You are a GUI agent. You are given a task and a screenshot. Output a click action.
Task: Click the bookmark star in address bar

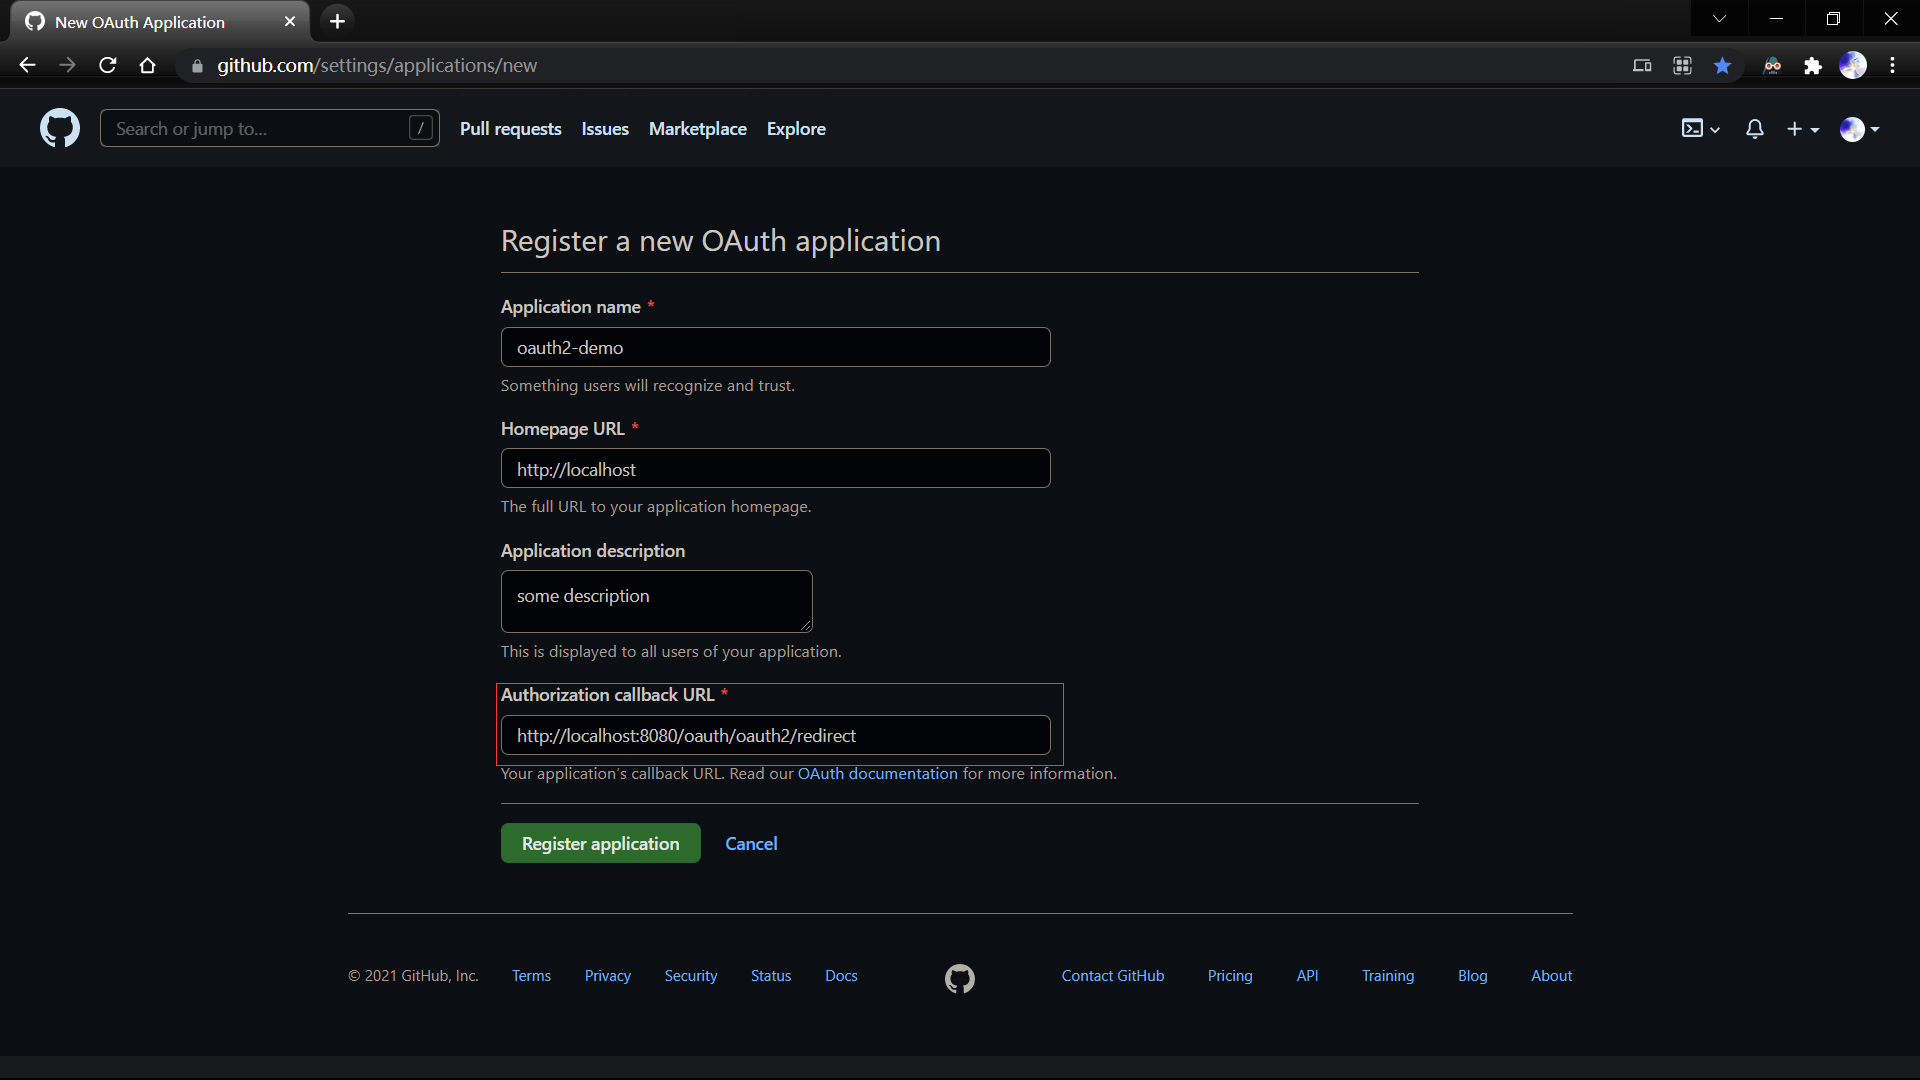[1722, 66]
